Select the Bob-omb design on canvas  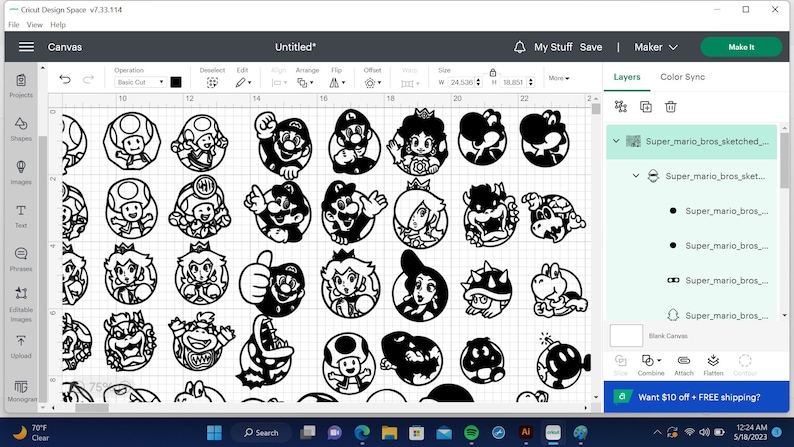(564, 360)
